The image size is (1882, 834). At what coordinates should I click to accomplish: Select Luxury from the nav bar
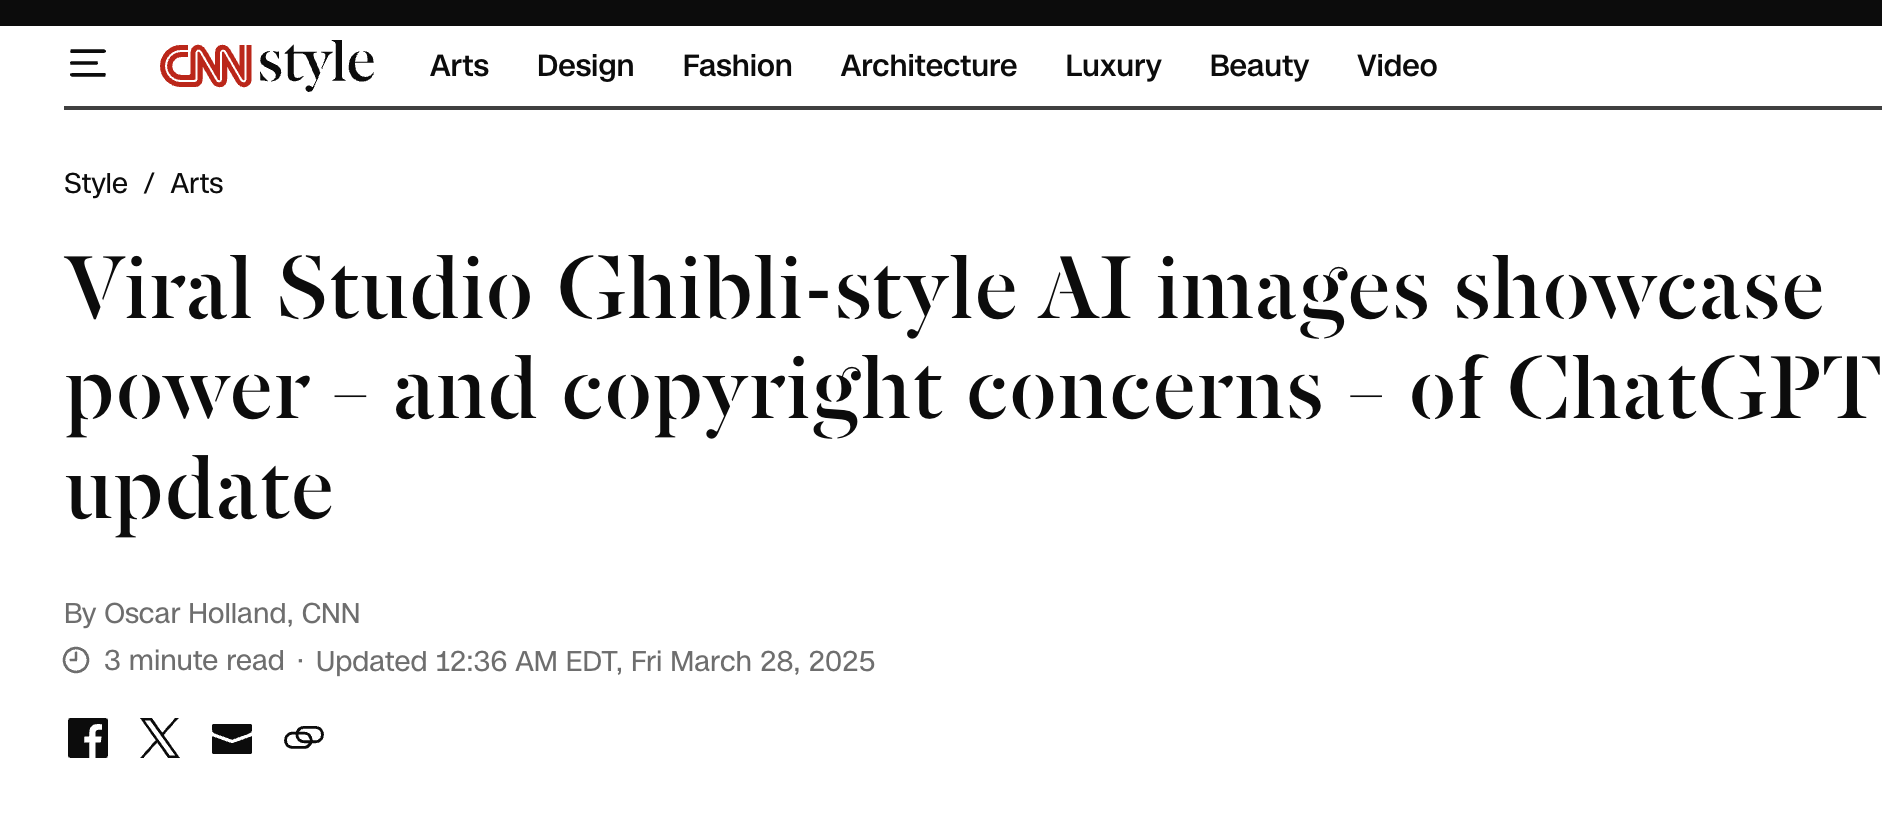tap(1113, 66)
